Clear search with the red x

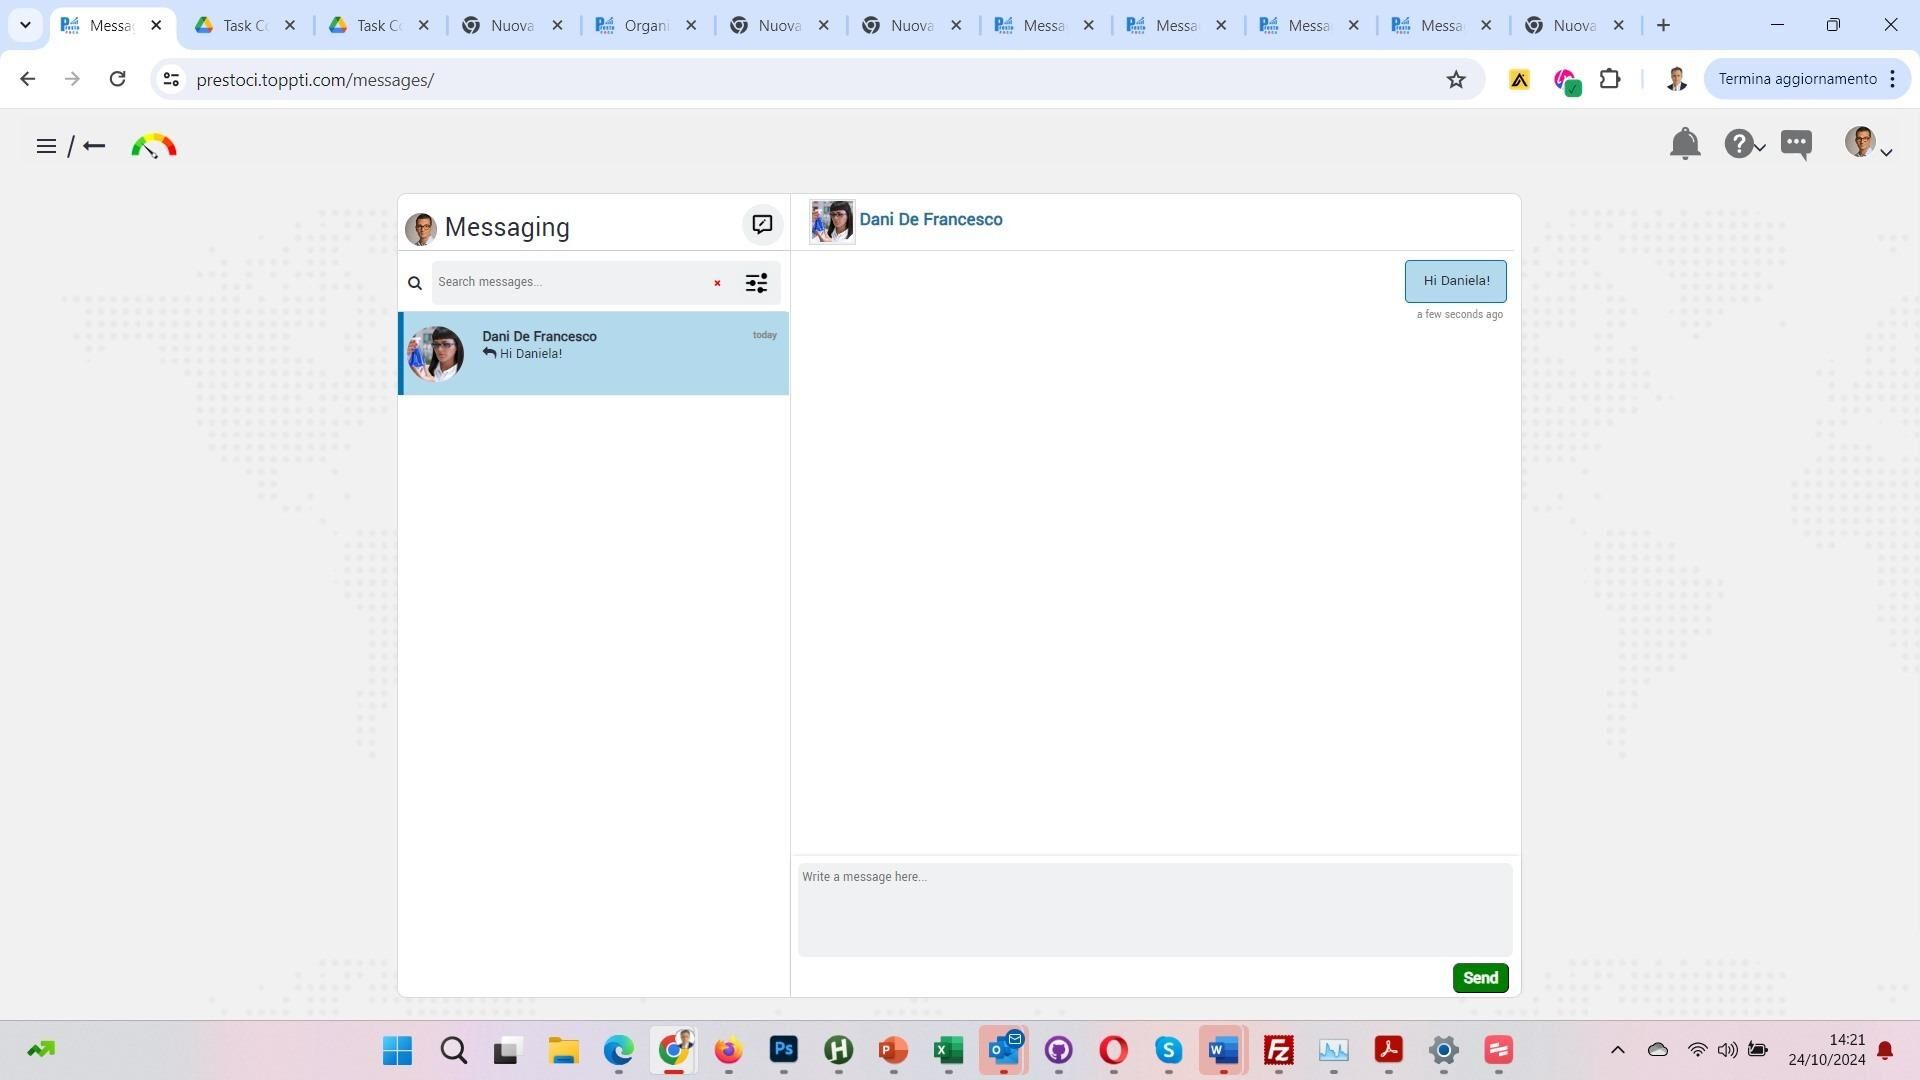[x=717, y=283]
